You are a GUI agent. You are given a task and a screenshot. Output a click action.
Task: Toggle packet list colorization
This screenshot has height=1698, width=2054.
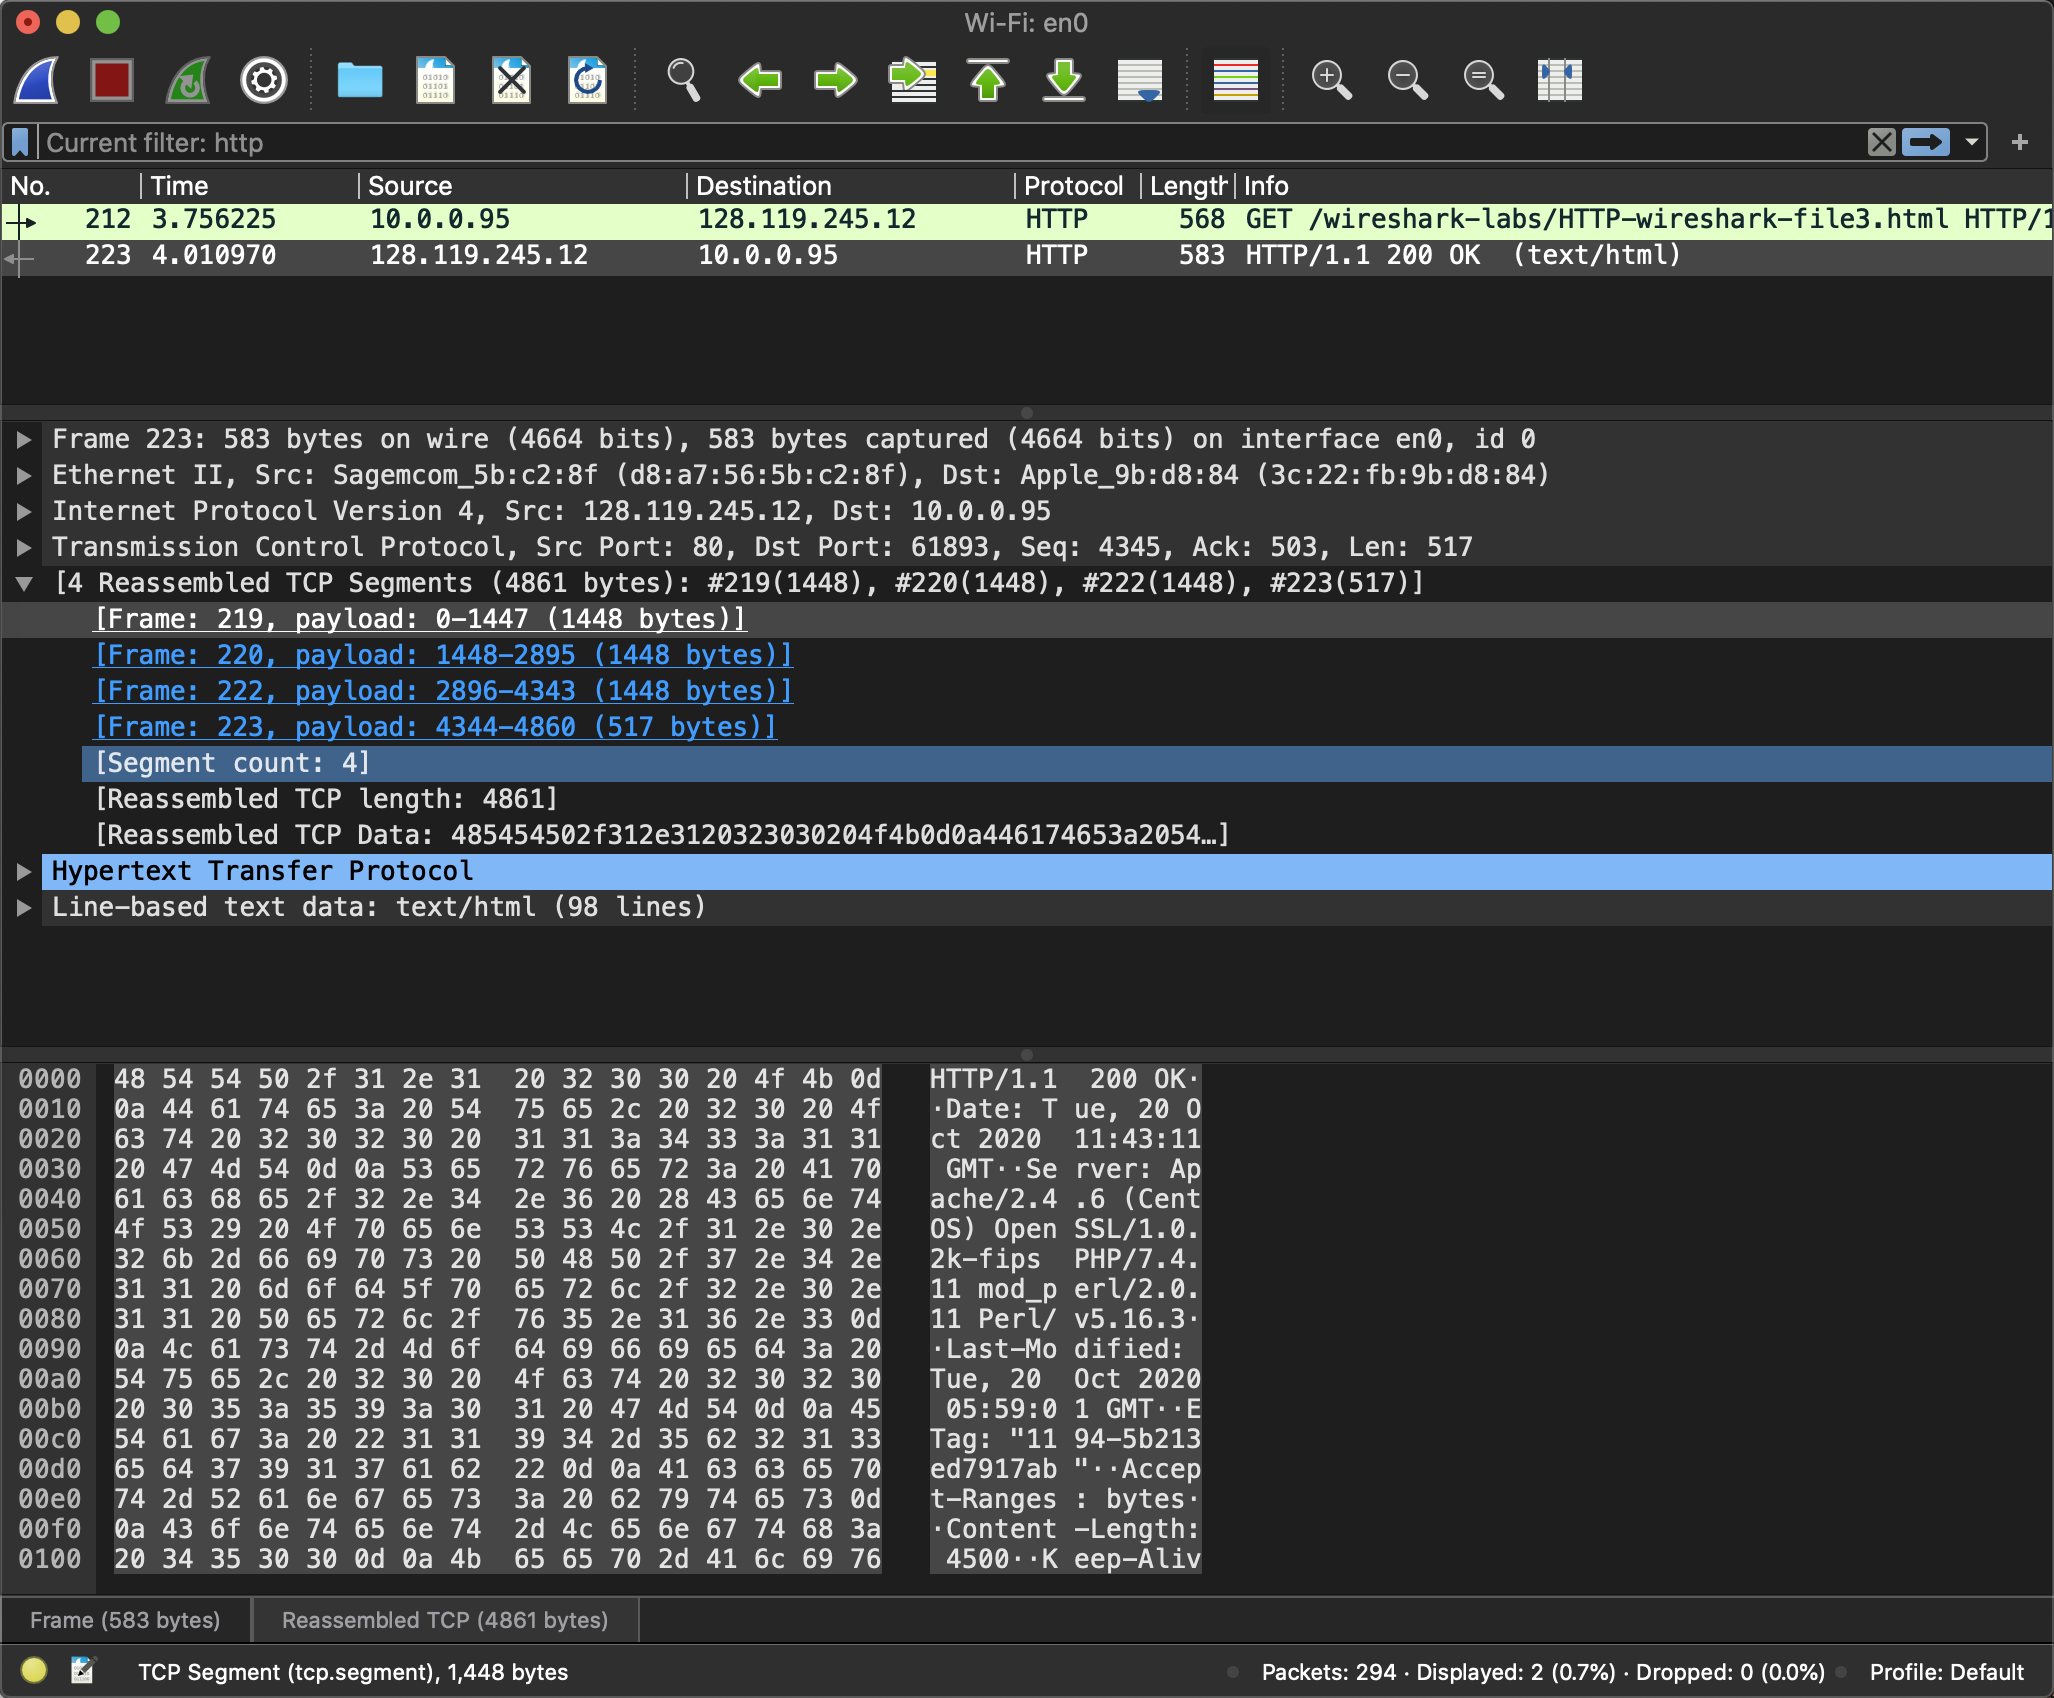(x=1235, y=80)
